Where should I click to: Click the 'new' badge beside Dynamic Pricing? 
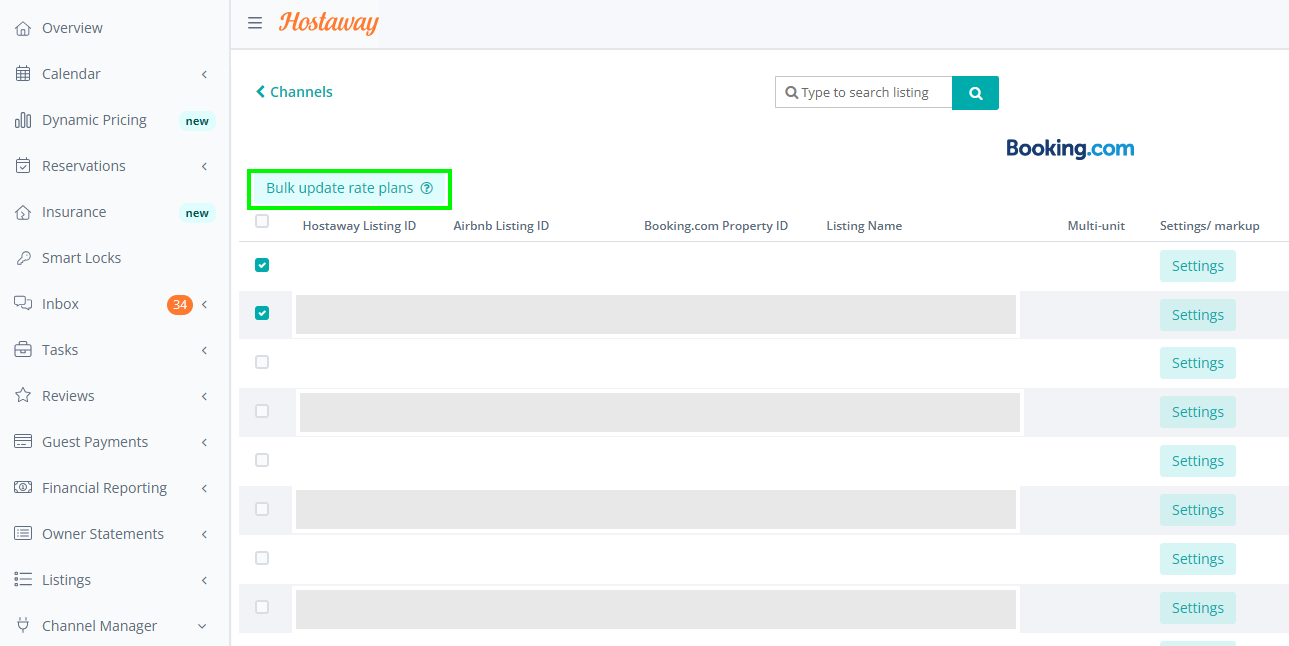tap(197, 121)
